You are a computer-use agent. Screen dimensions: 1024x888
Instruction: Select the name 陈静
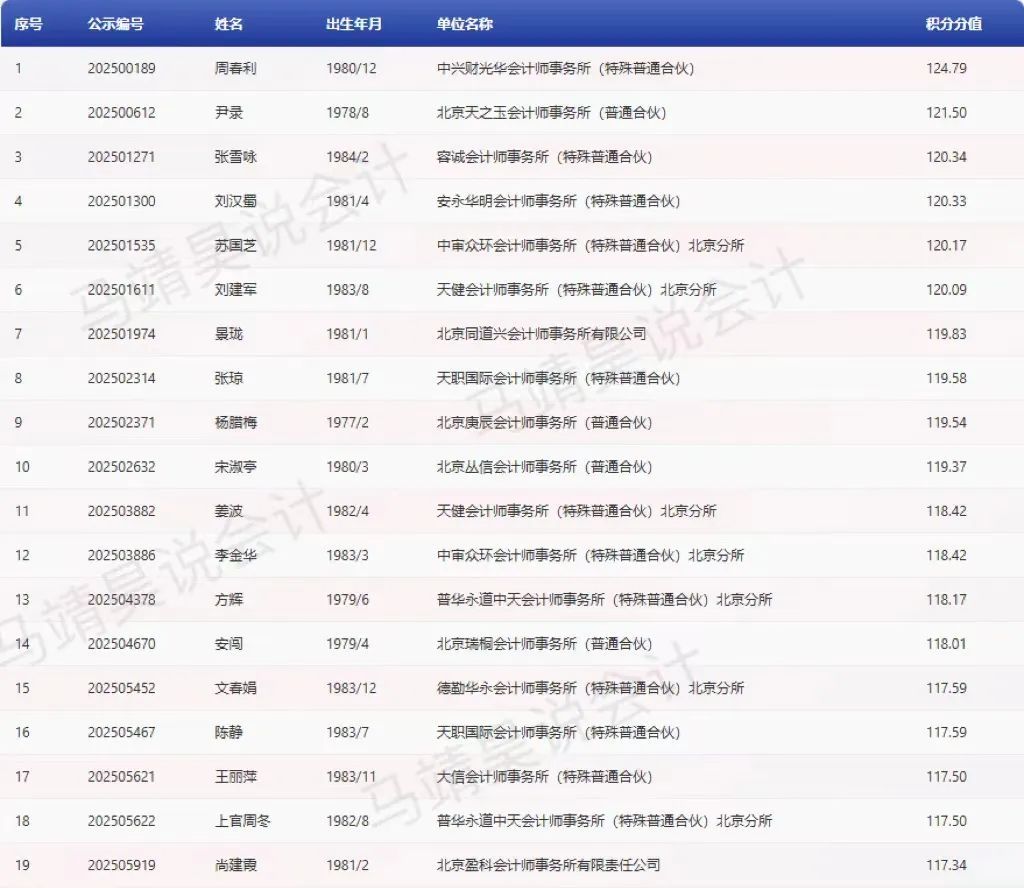[229, 733]
